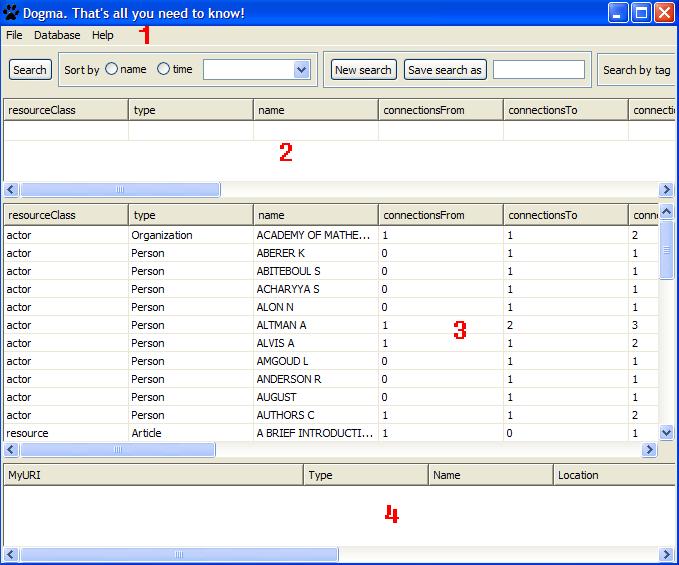The width and height of the screenshot is (679, 565).
Task: Click the Dogma paw icon in title bar
Action: click(11, 13)
